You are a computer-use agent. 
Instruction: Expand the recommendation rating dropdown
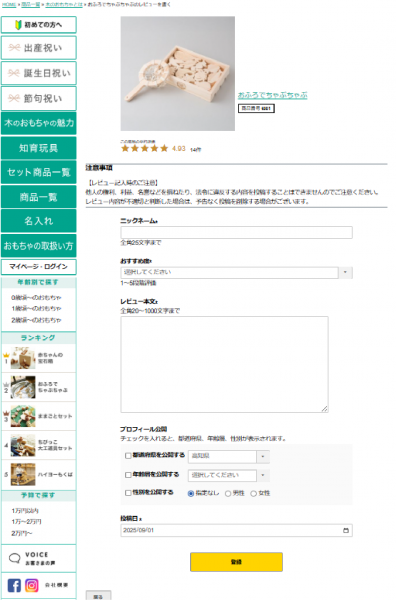[236, 272]
